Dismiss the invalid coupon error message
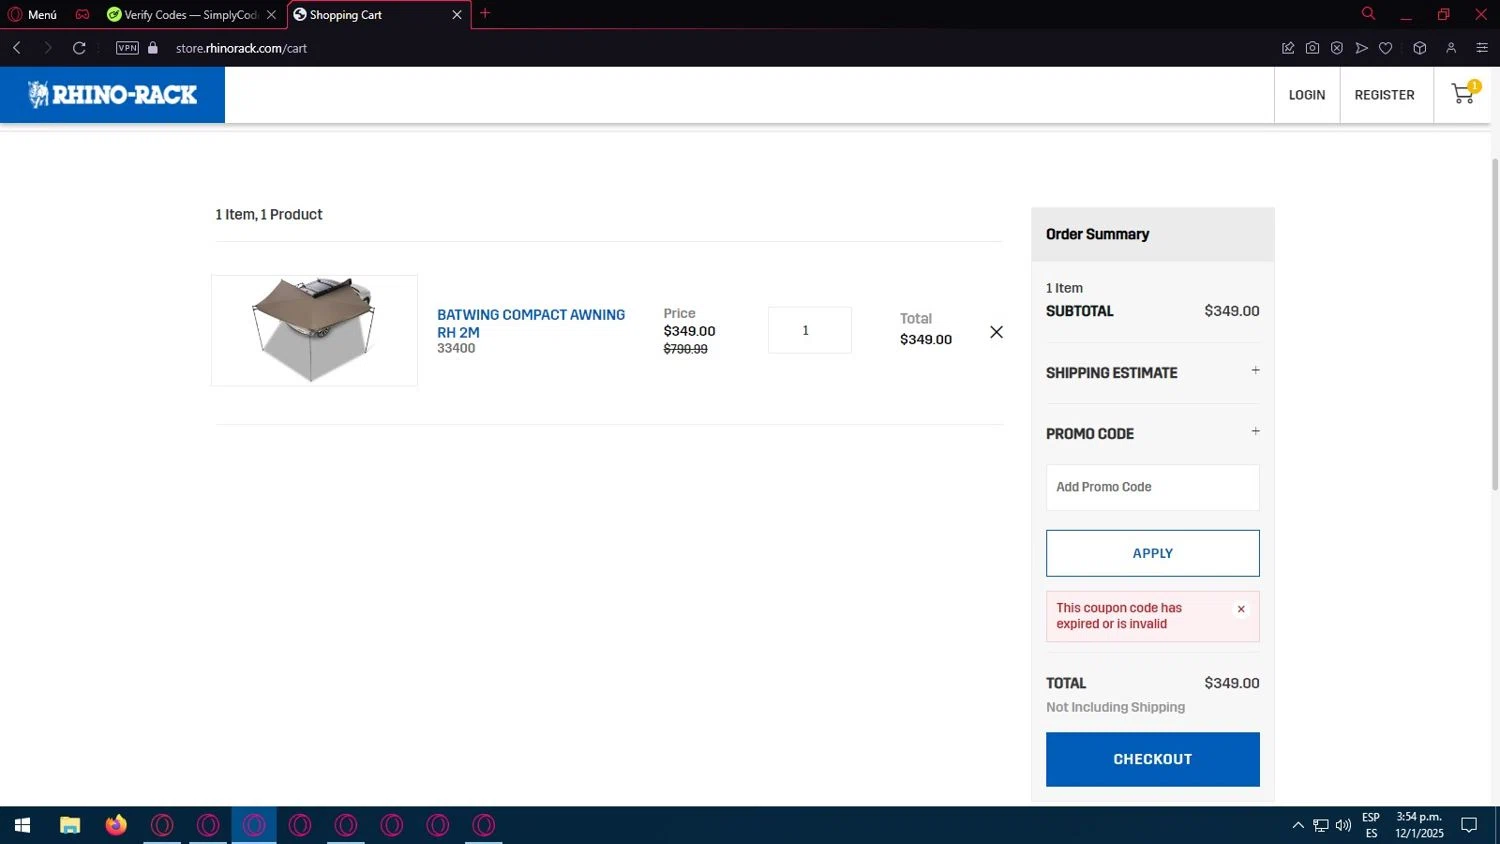Viewport: 1500px width, 844px height. click(x=1241, y=609)
